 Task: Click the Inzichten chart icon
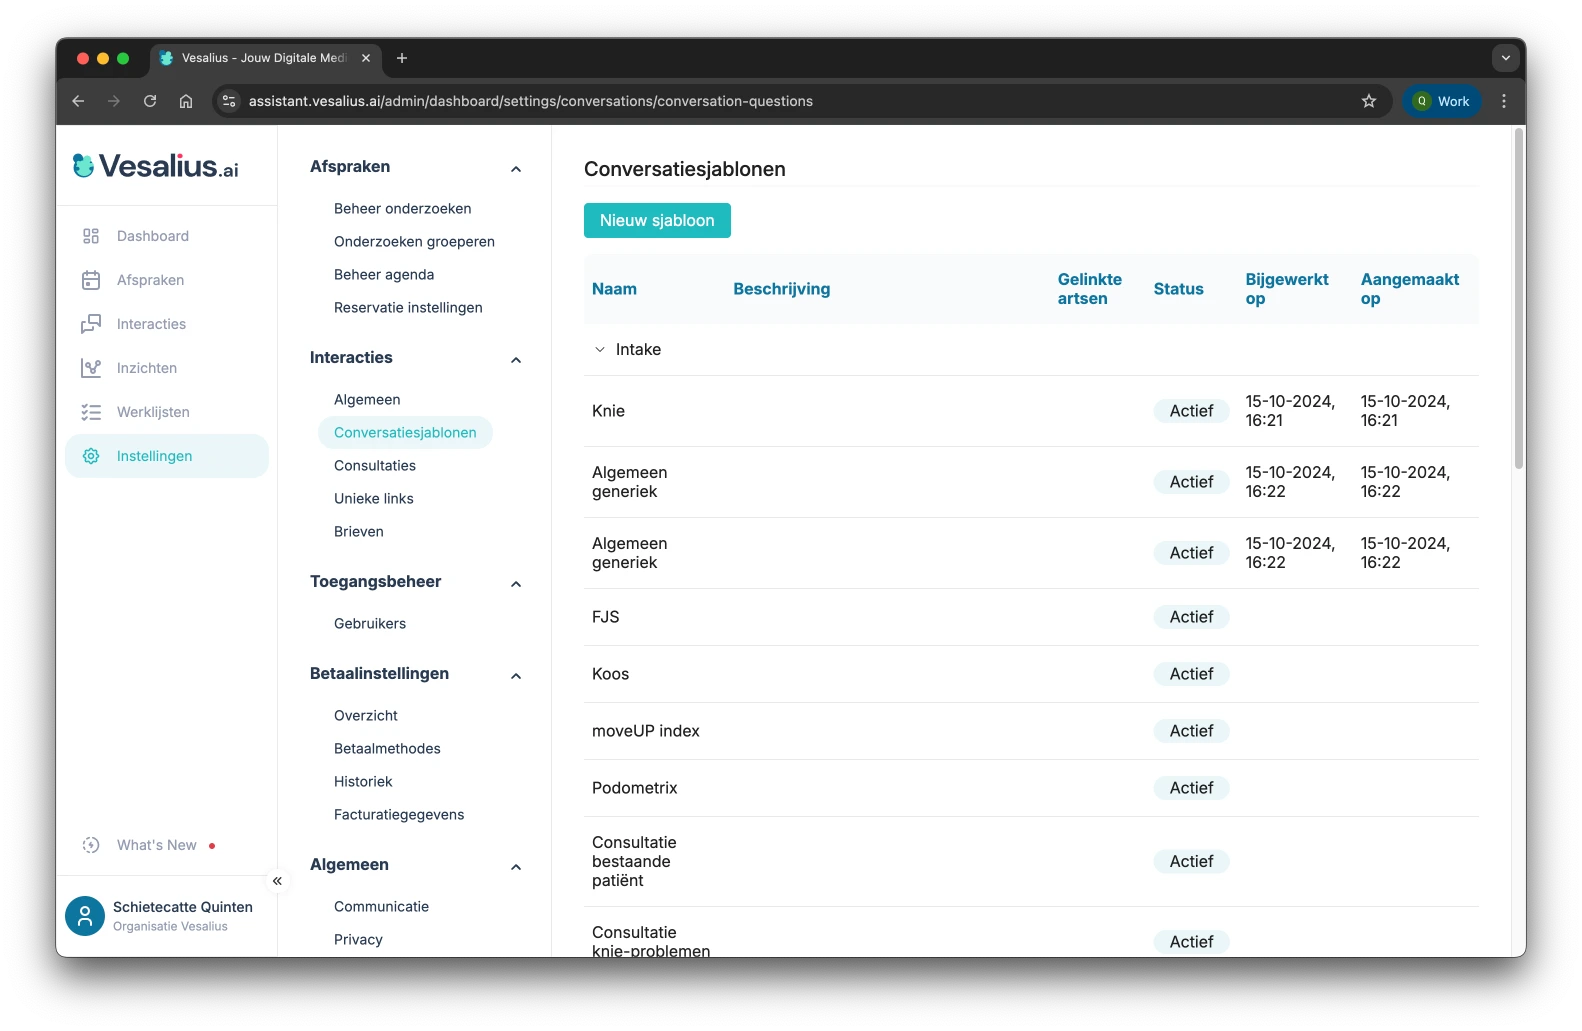91,368
